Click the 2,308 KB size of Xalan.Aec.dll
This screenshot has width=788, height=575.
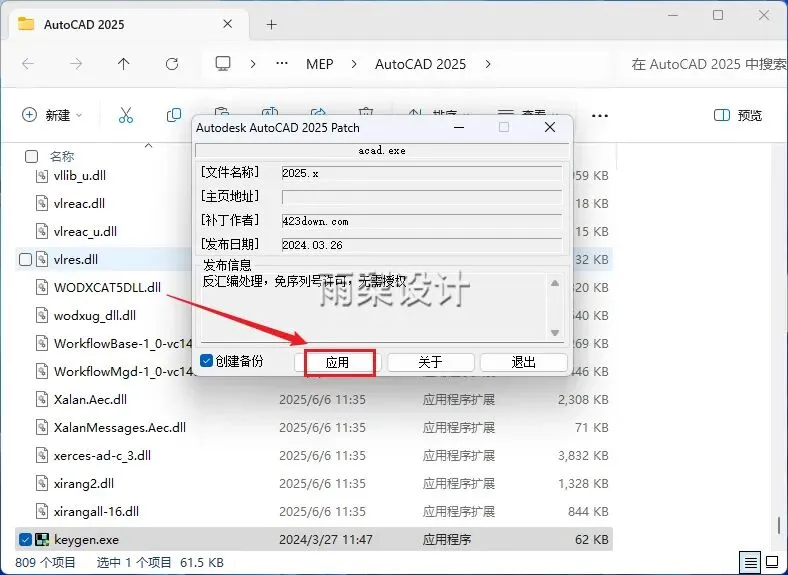coord(583,400)
